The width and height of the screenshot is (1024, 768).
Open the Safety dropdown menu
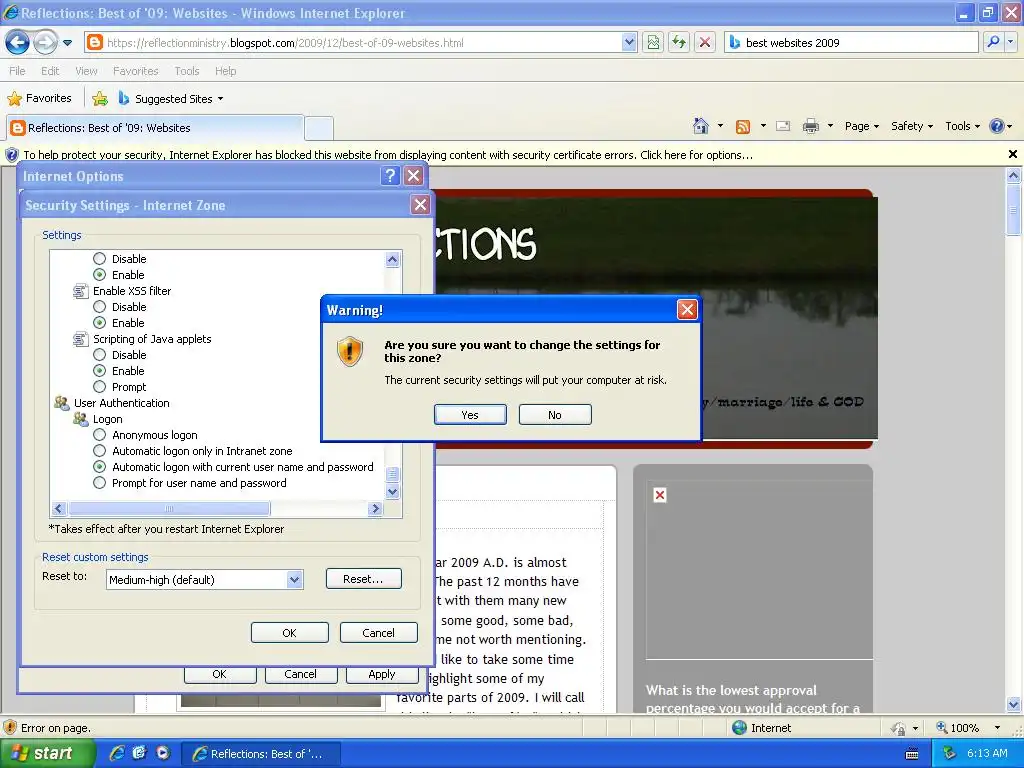tap(912, 126)
